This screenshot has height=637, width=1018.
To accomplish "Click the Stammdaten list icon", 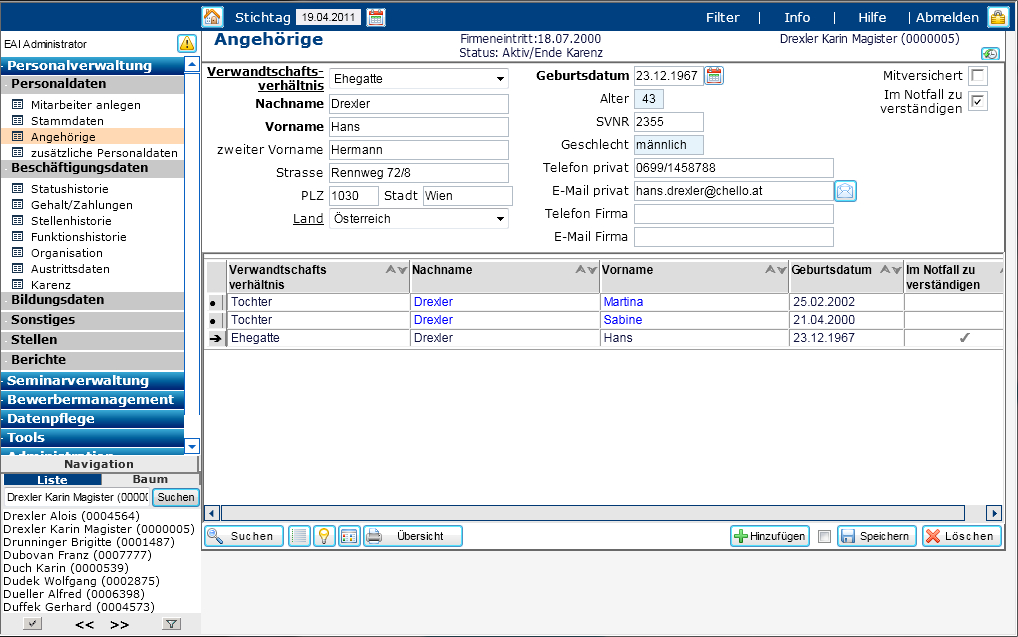I will coord(18,121).
